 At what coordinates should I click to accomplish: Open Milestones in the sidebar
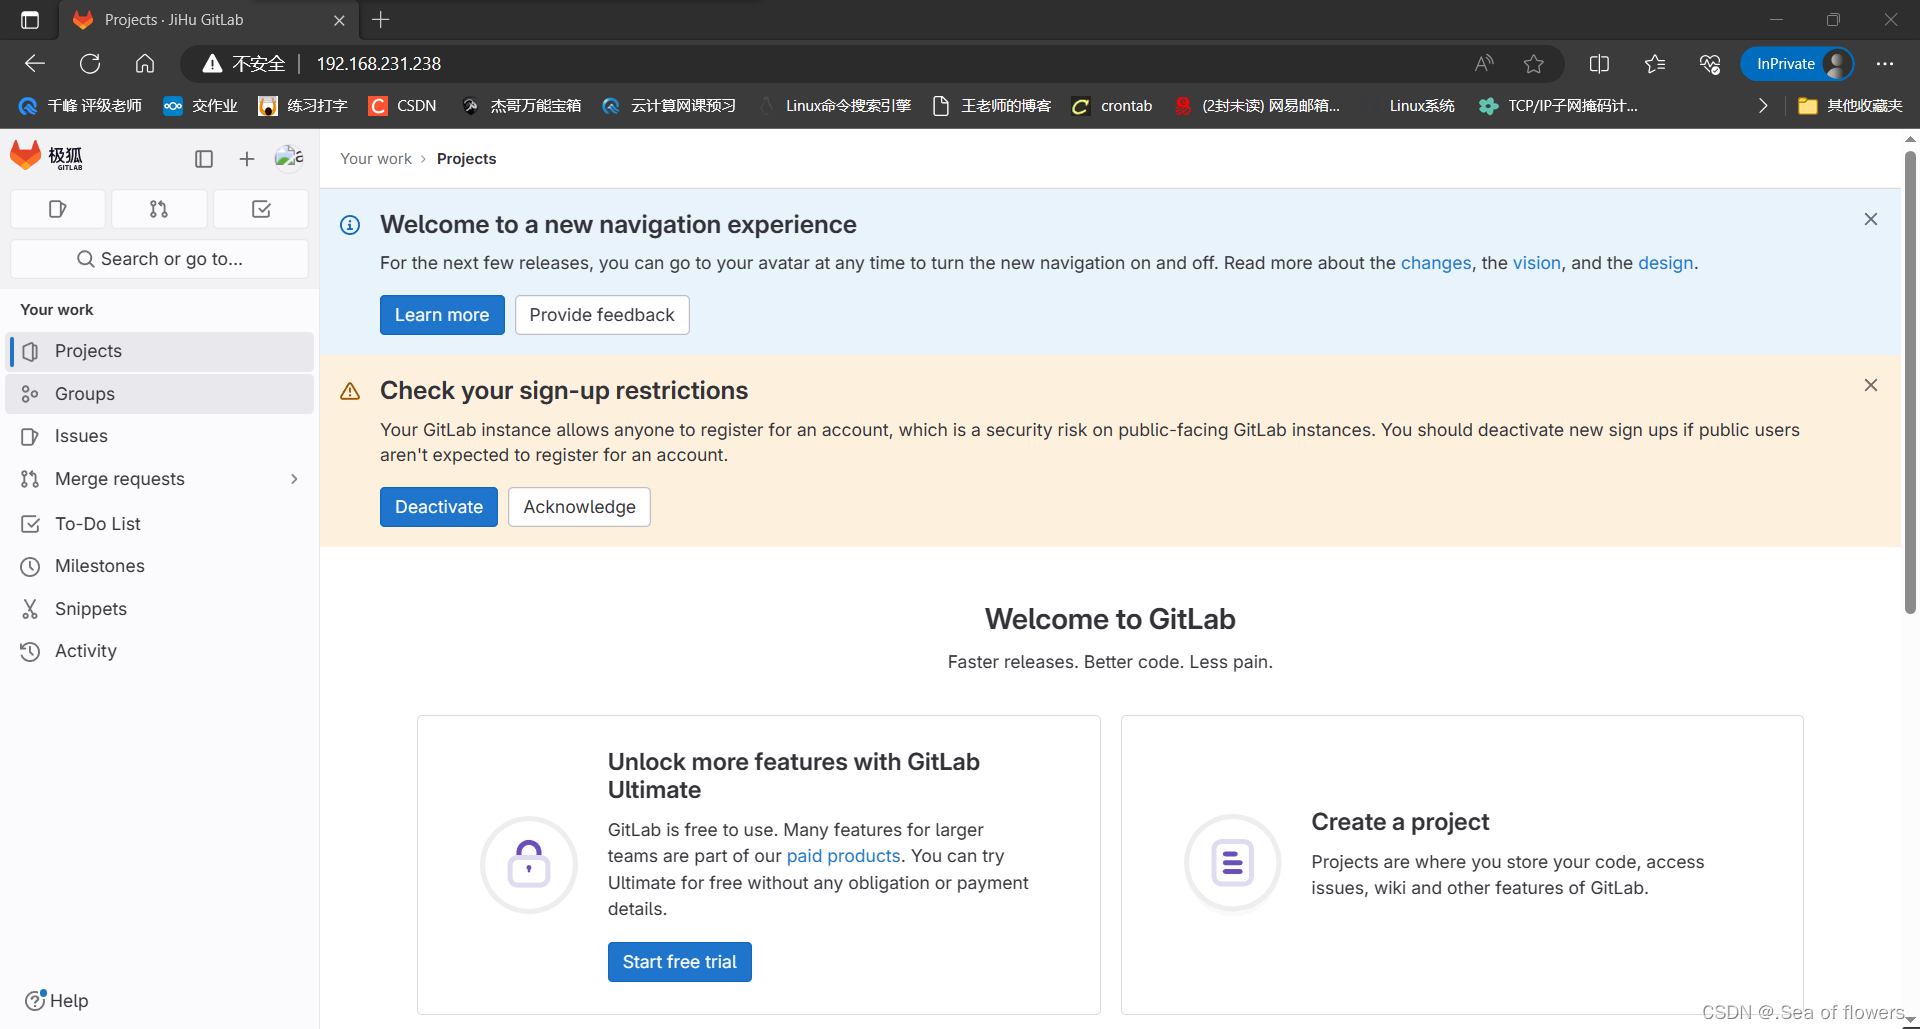coord(160,566)
